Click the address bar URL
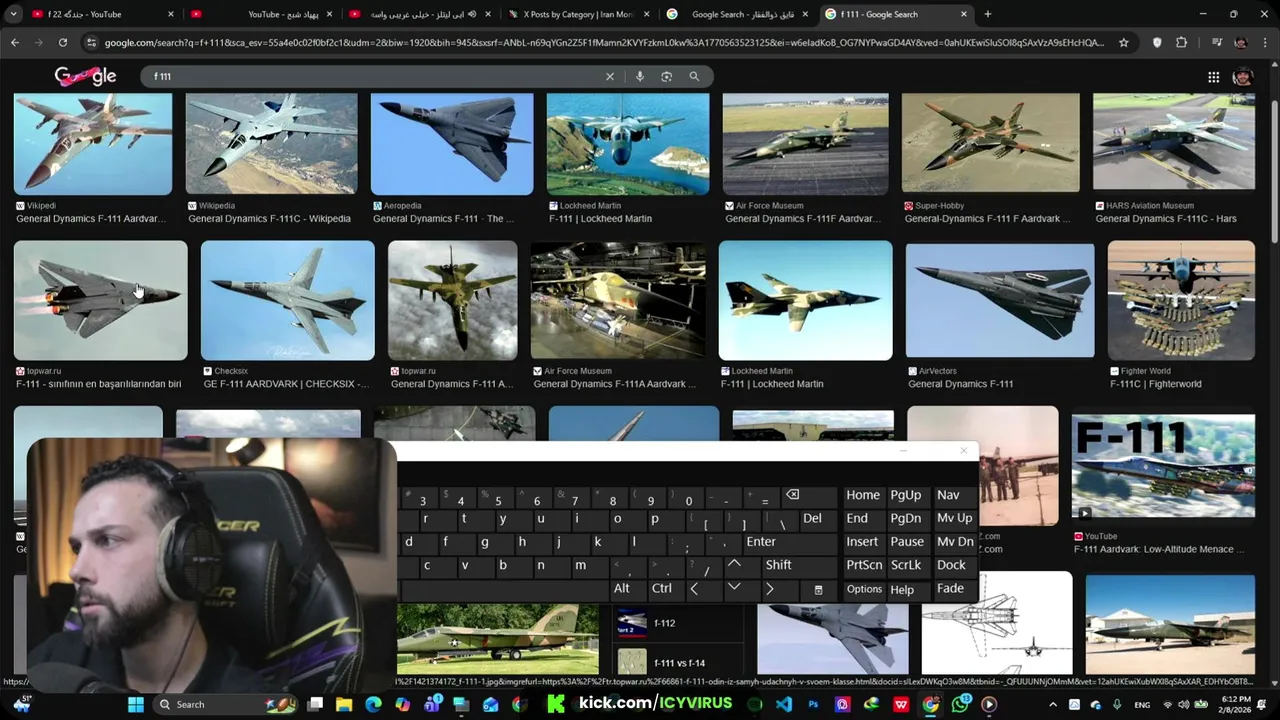The image size is (1280, 720). click(x=605, y=43)
